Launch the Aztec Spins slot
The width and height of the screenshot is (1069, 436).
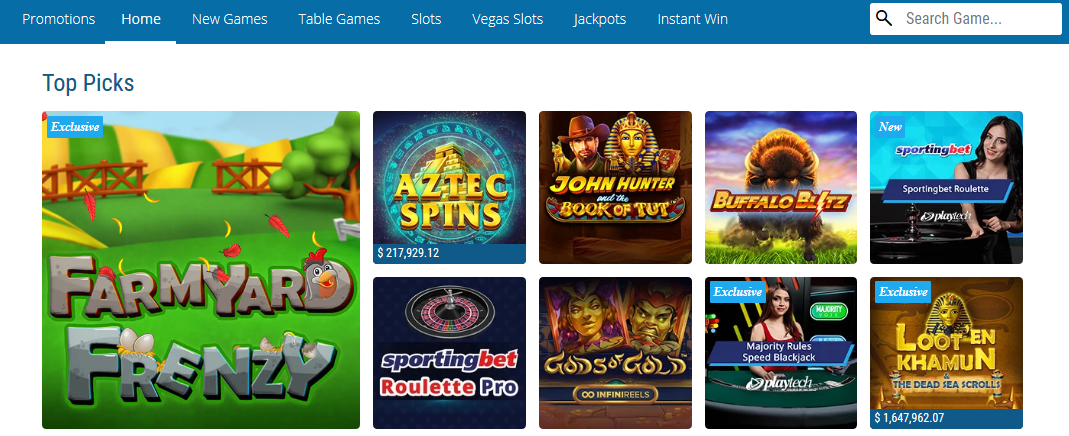coord(449,187)
